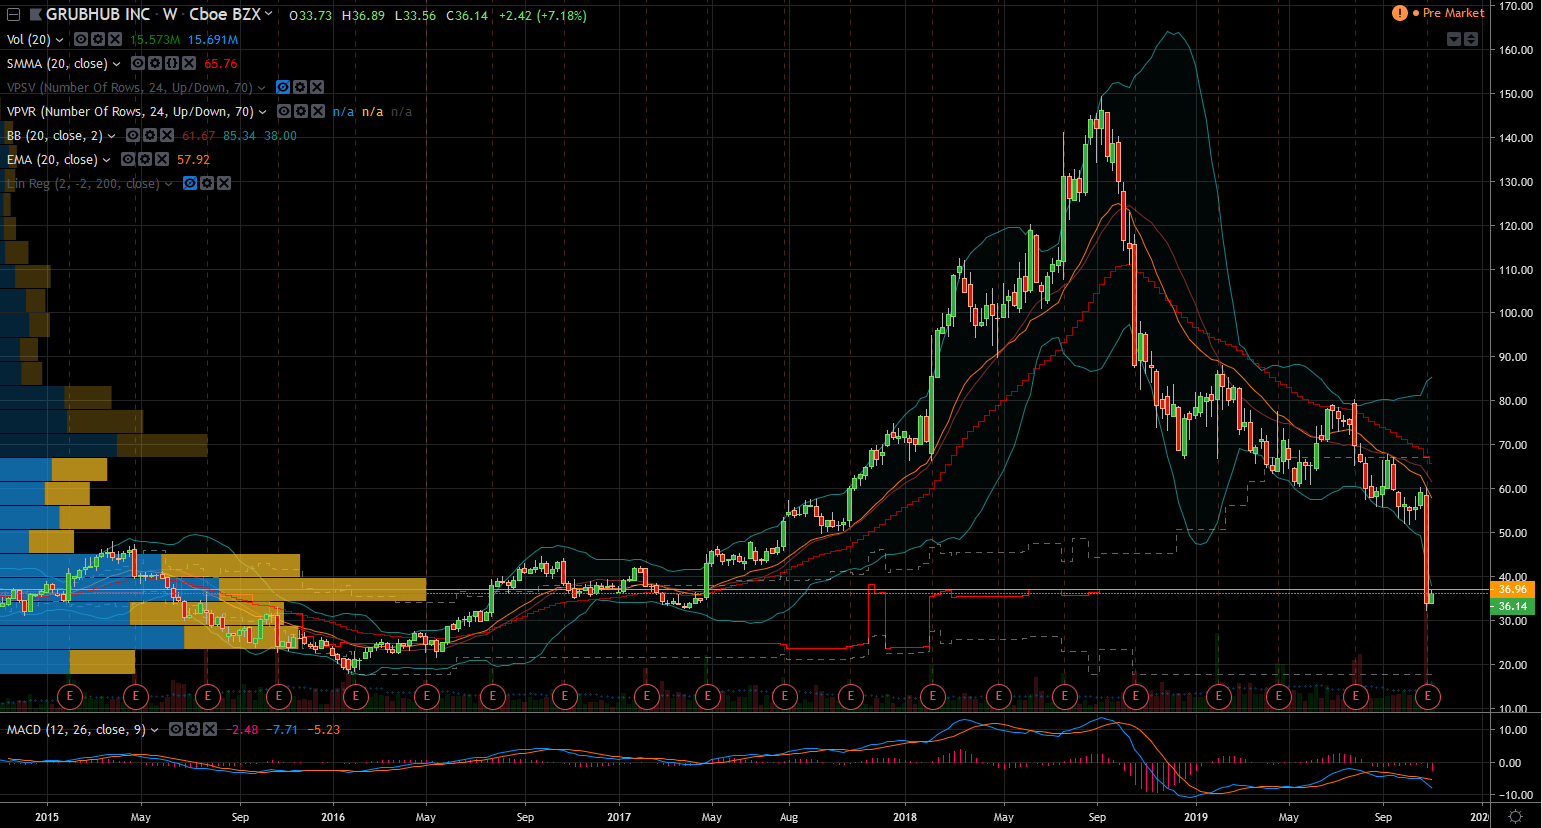
Task: Remove the VPSV indicator
Action: point(317,87)
